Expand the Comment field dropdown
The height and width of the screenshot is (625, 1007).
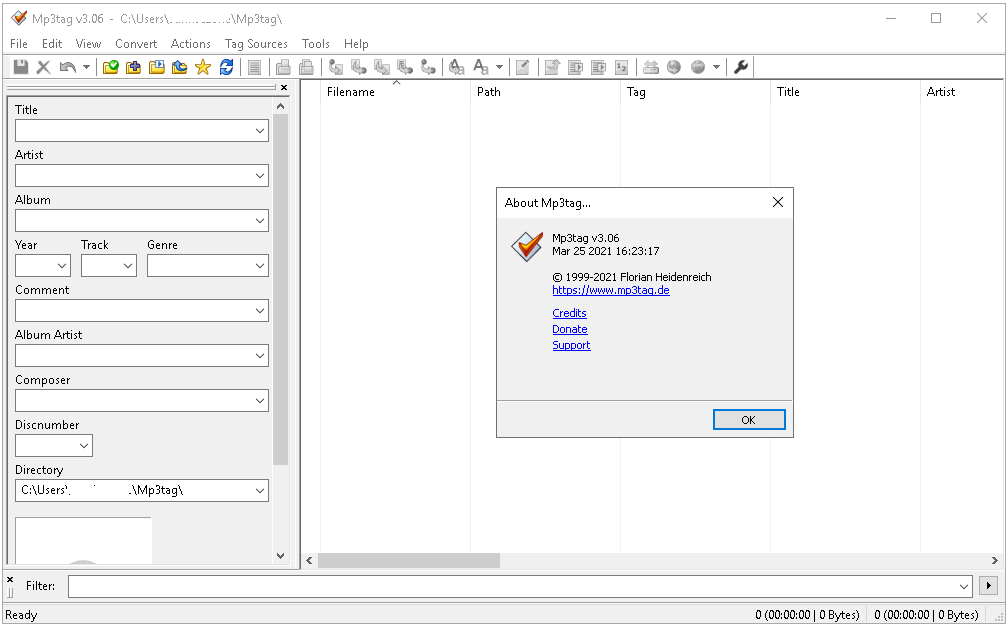pos(259,311)
